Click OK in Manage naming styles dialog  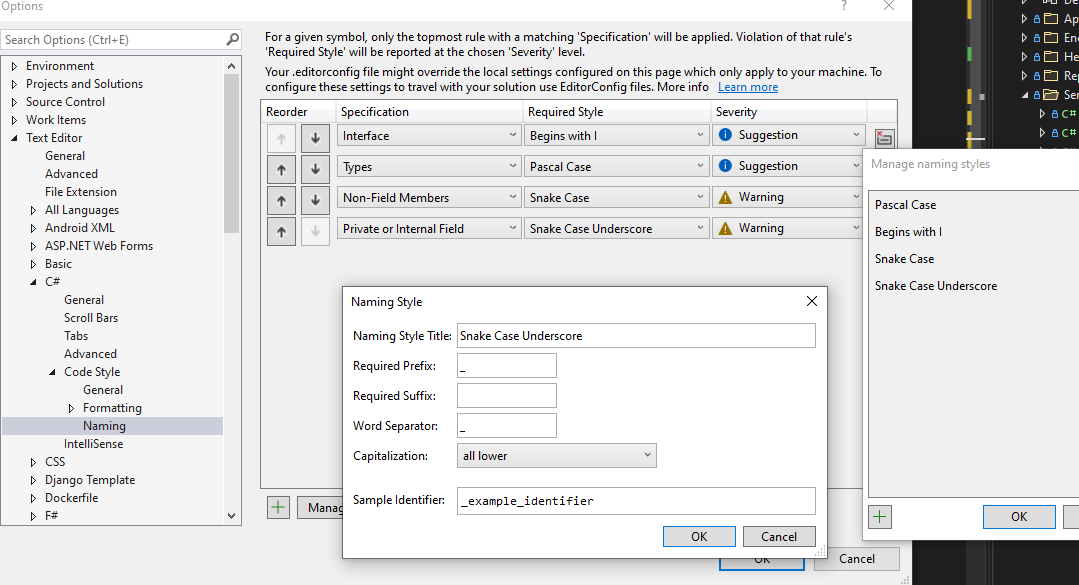[1019, 517]
